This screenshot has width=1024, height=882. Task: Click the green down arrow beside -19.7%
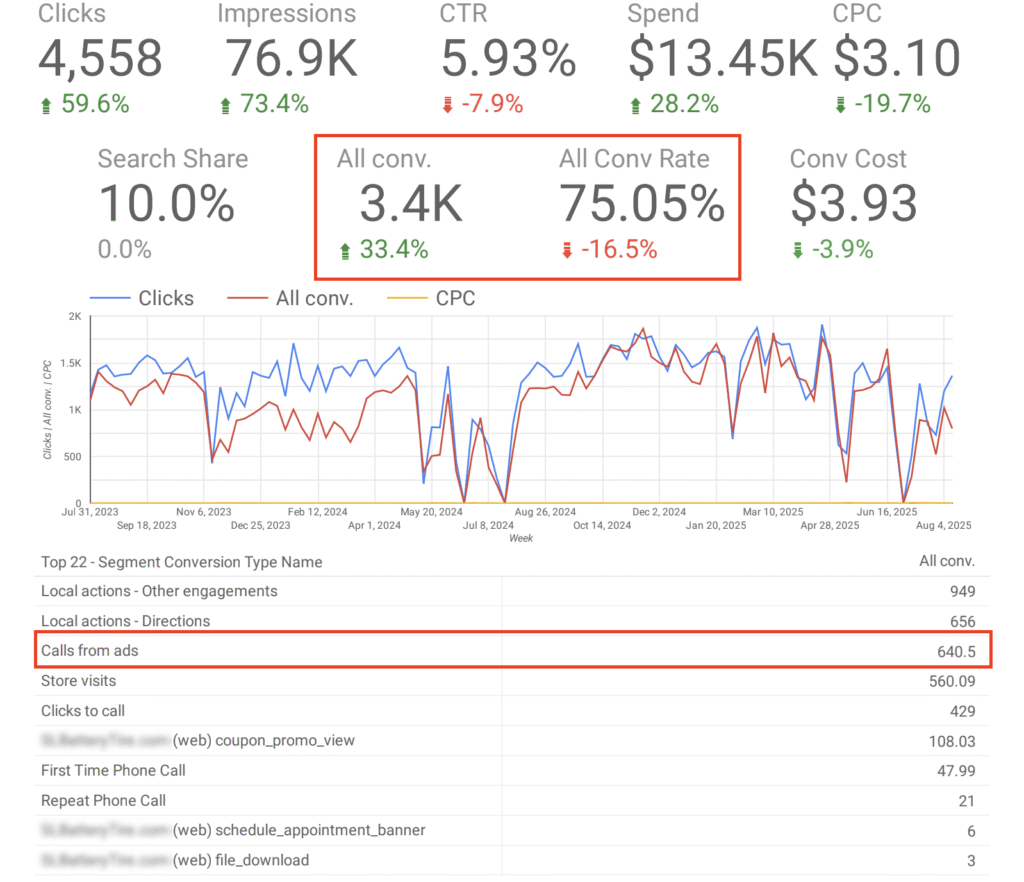point(841,105)
